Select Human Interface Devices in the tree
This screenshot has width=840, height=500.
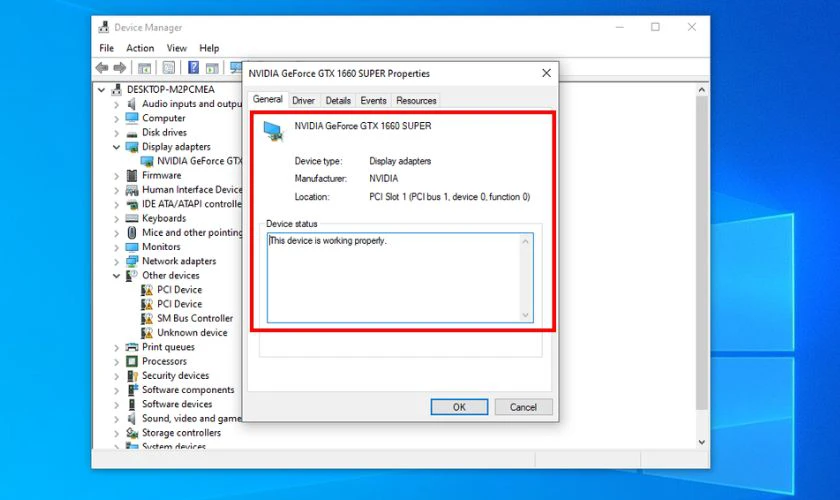coord(192,190)
